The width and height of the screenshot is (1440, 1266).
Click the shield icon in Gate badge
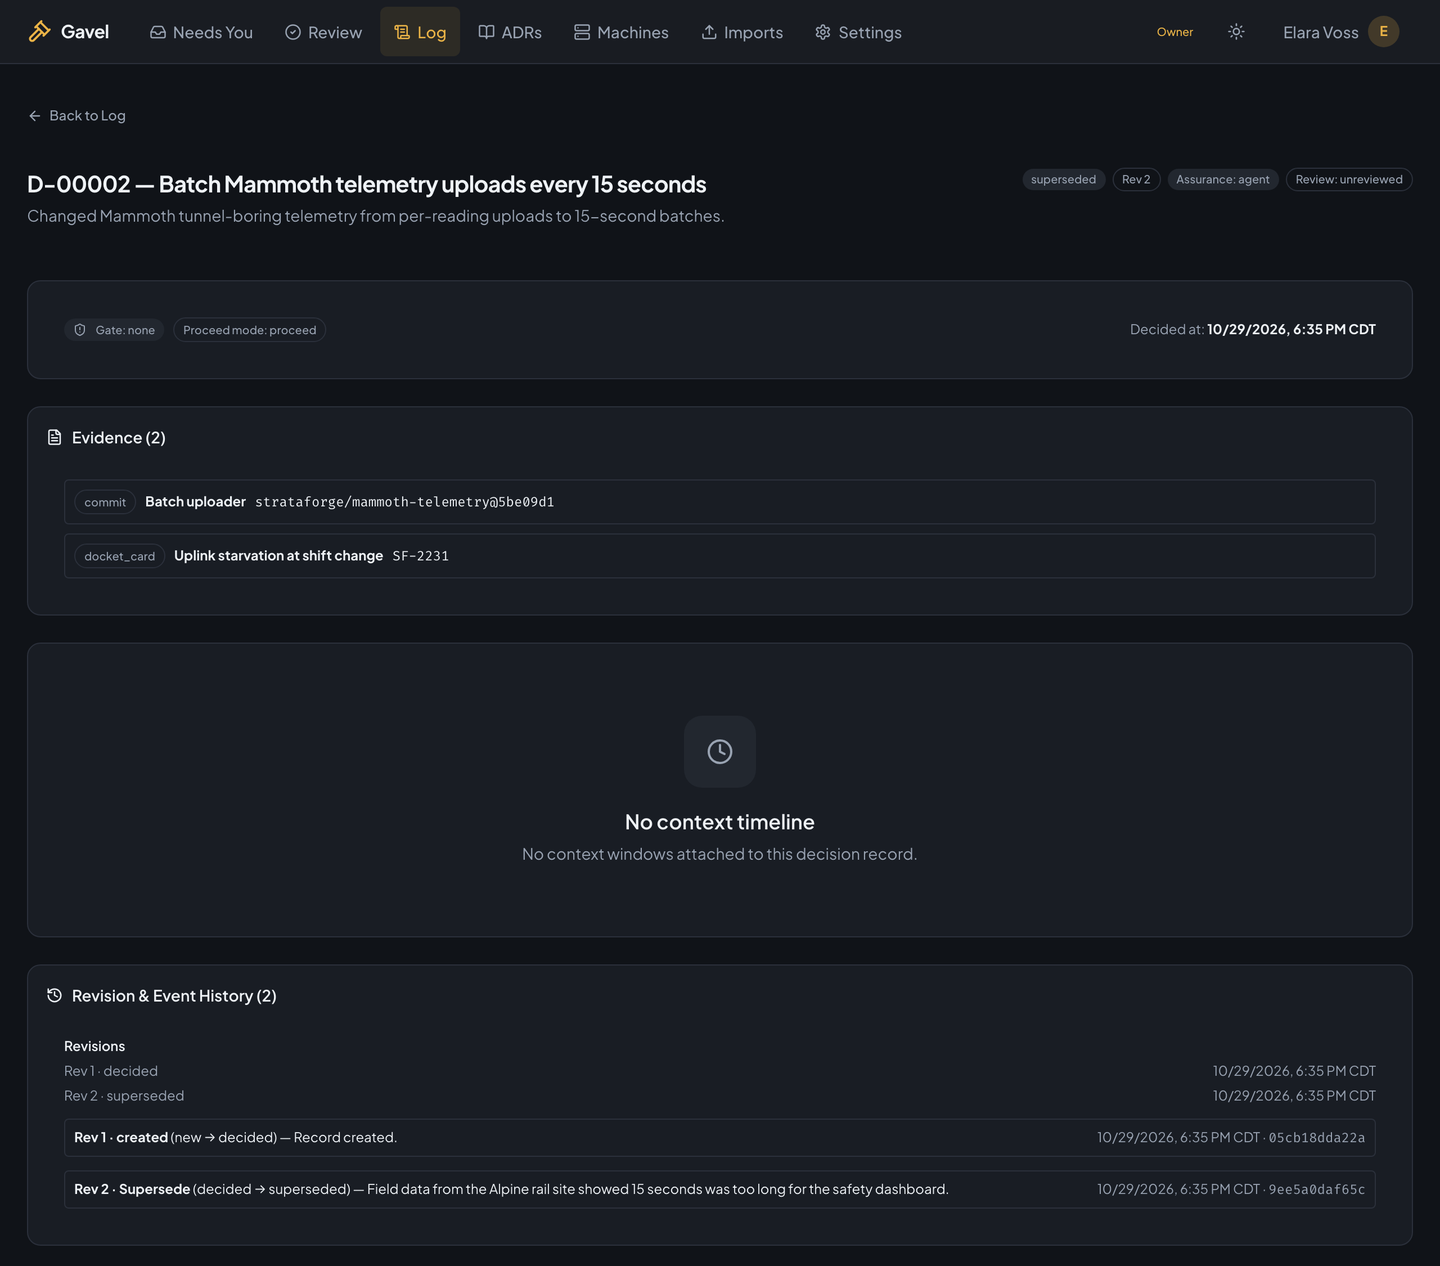tap(80, 330)
